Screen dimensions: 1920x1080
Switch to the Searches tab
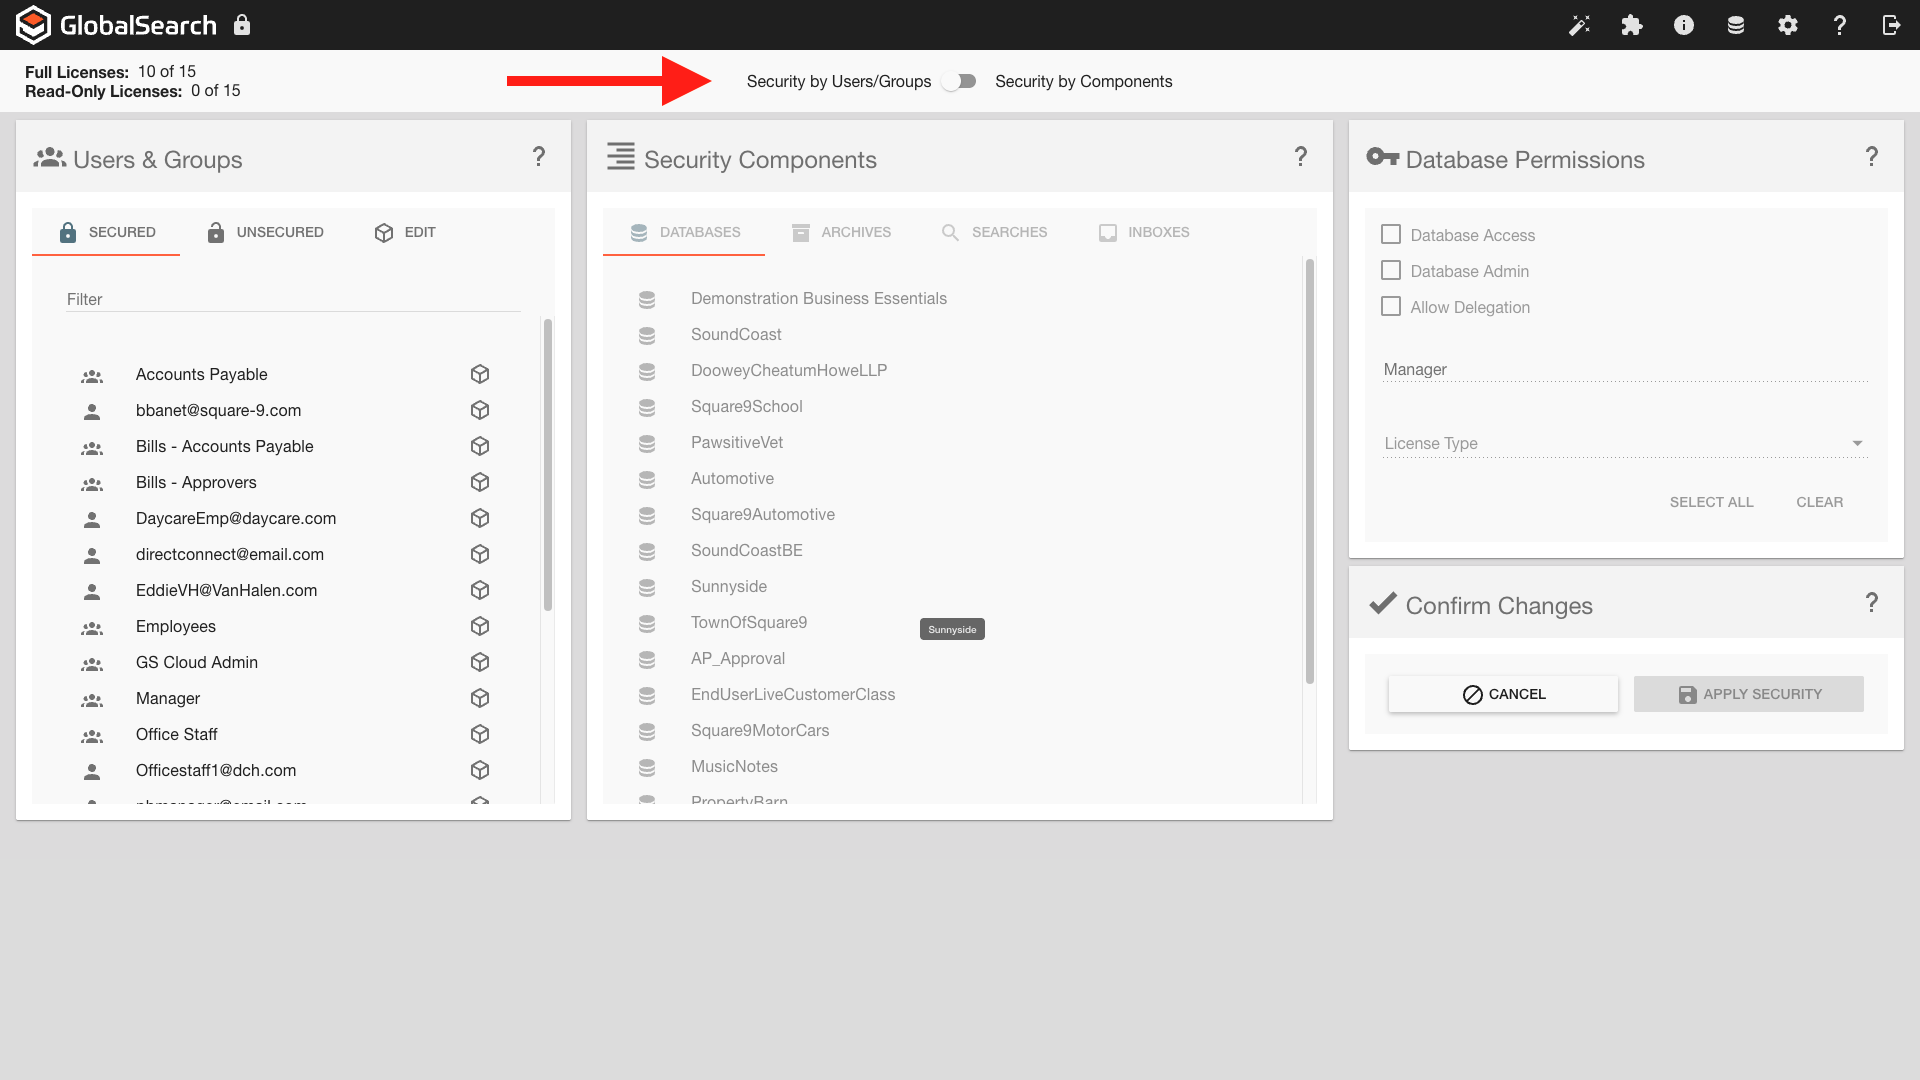pos(994,232)
